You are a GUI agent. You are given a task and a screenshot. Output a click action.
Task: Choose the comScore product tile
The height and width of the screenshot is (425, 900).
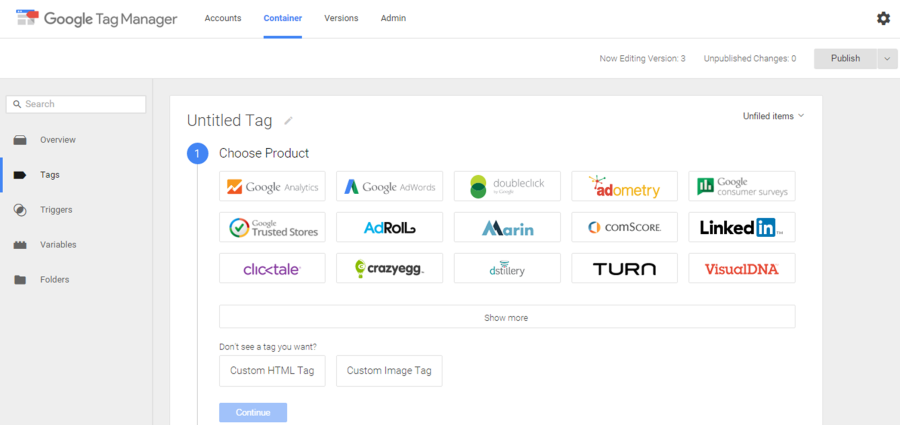[624, 227]
